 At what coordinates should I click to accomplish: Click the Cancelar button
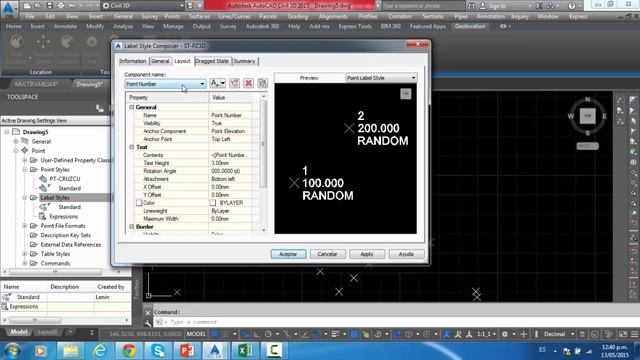327,254
